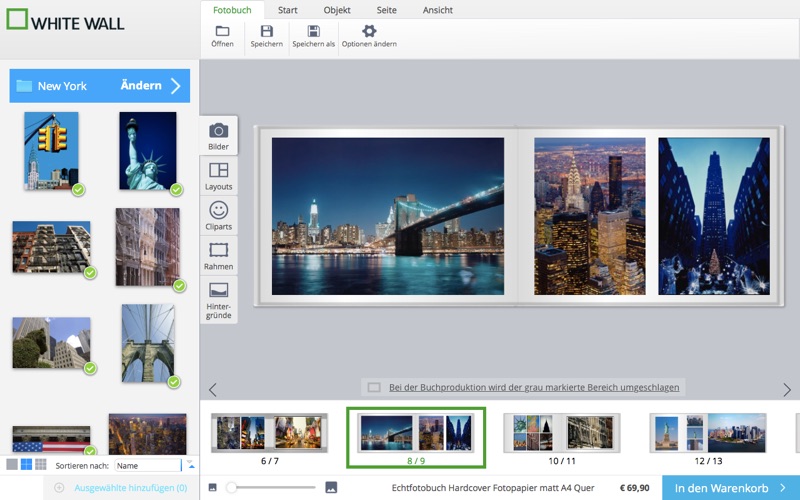800x500 pixels.
Task: Select blue four-tile grid view
Action: coord(26,464)
